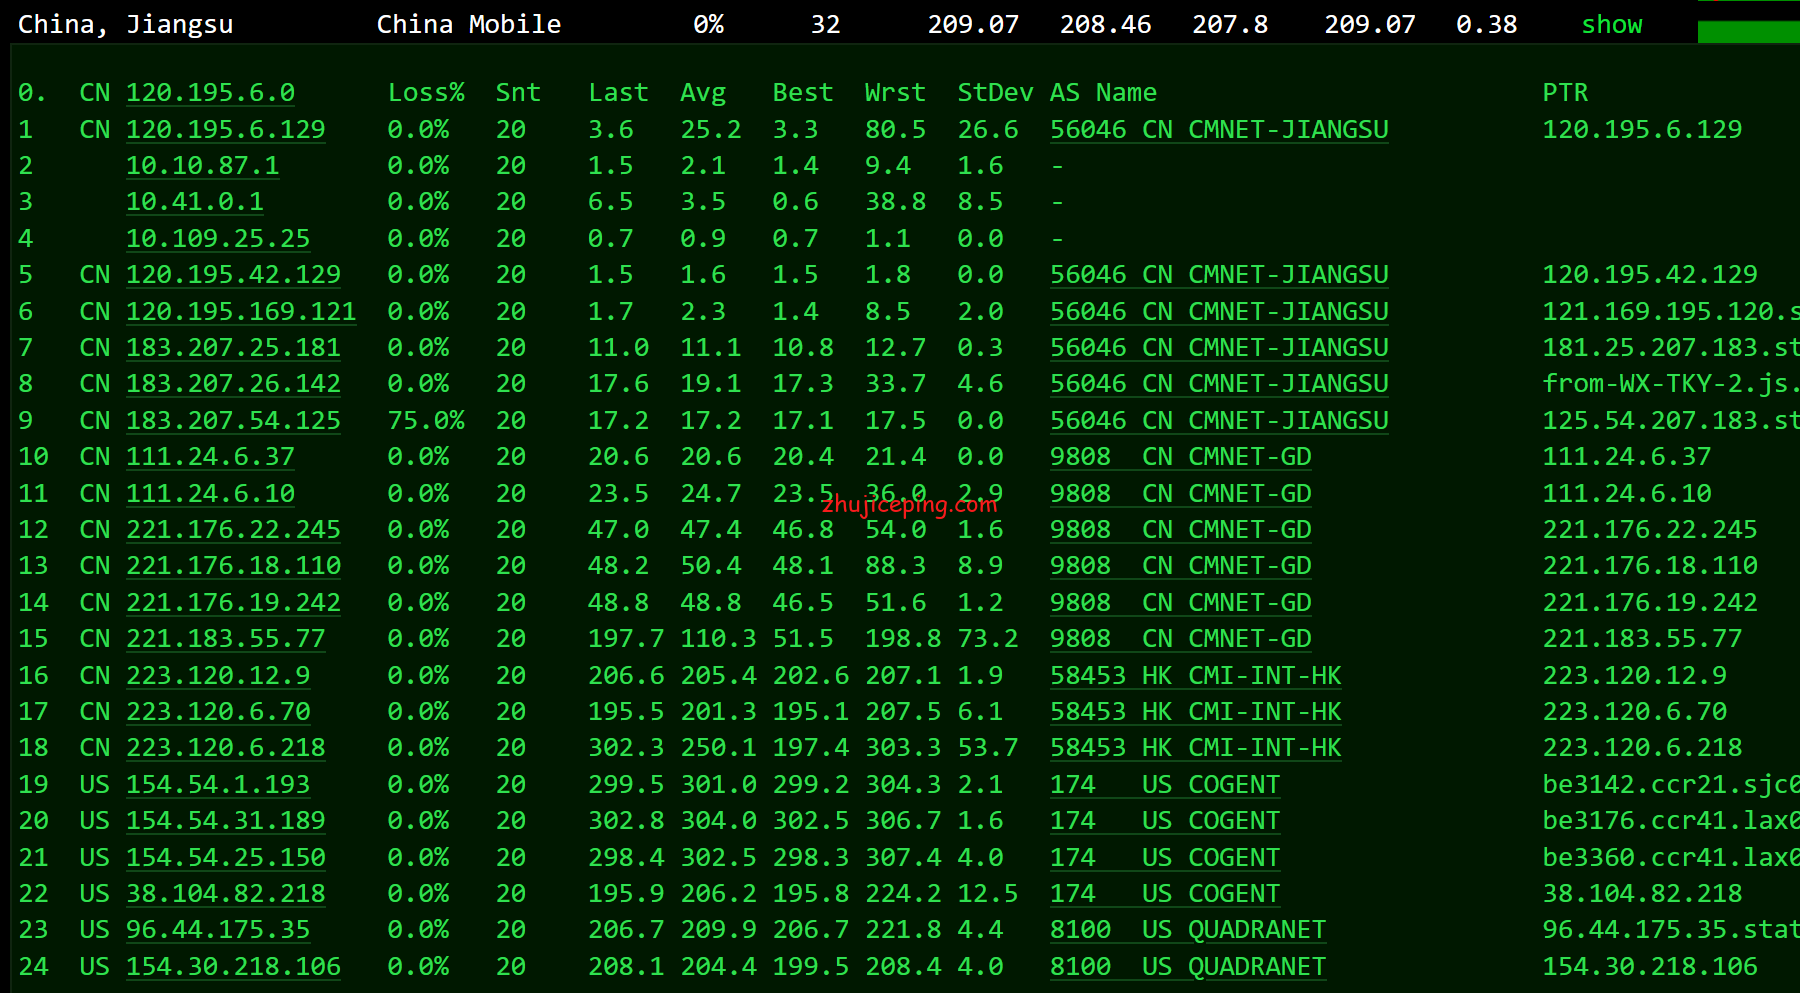Open IP link 154.54.25.150
This screenshot has height=993, width=1800.
[226, 857]
